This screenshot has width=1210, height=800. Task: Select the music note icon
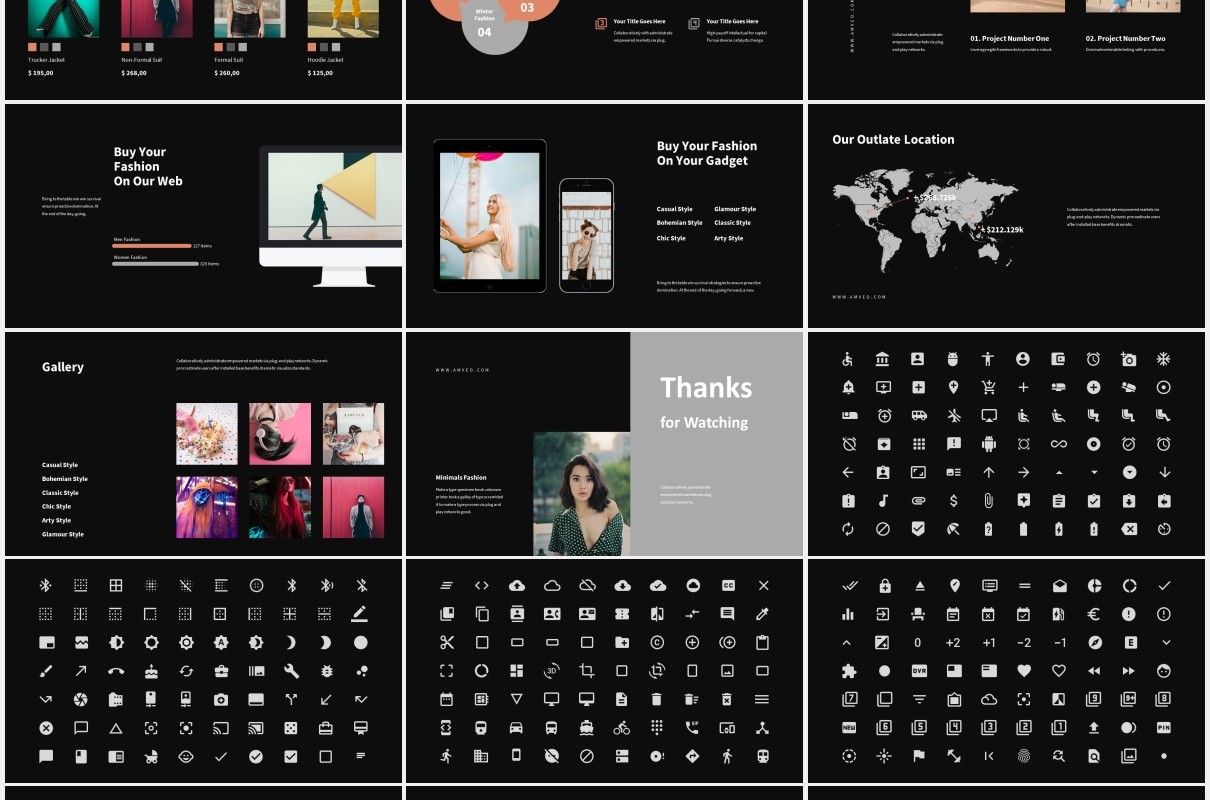coord(883,500)
